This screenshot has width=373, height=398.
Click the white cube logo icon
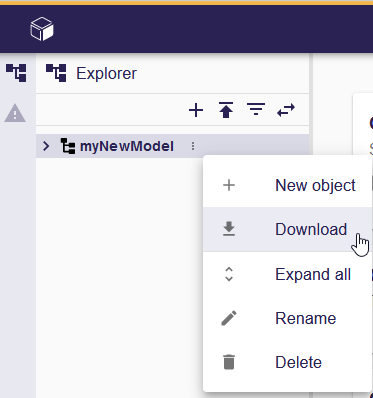(42, 29)
